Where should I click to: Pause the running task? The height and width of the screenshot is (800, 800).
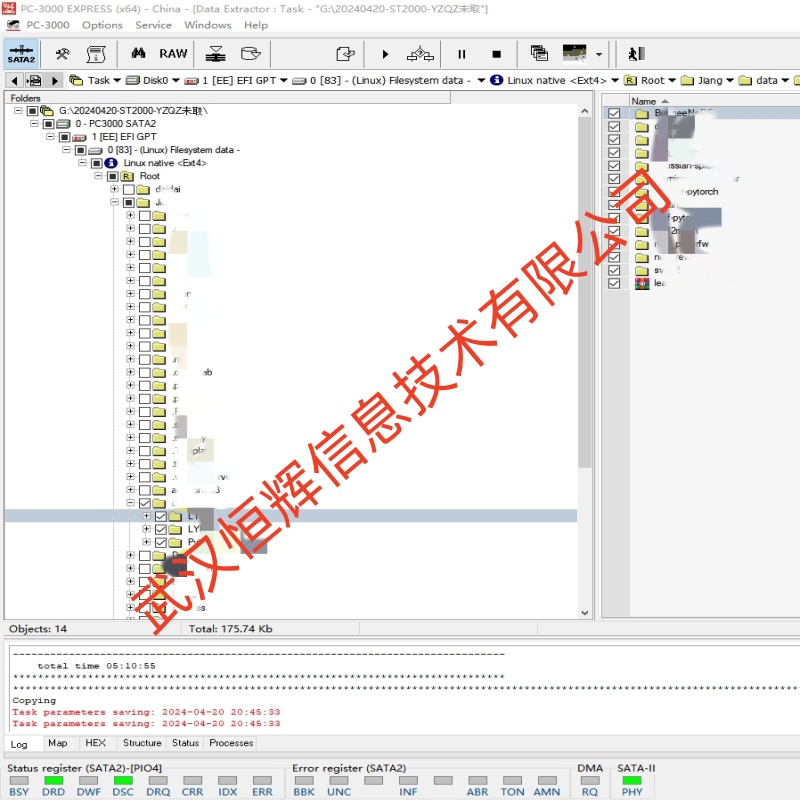coord(462,54)
